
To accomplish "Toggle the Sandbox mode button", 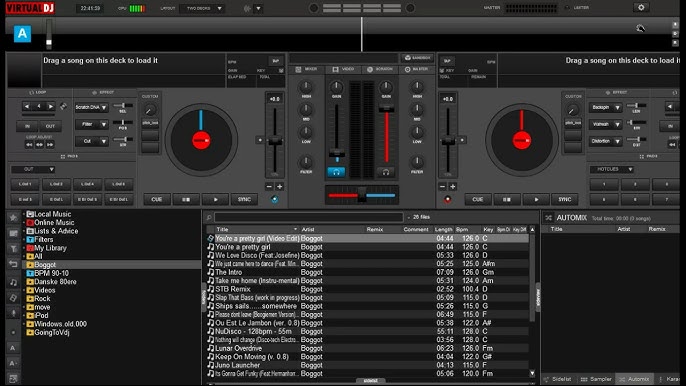I will tap(417, 58).
